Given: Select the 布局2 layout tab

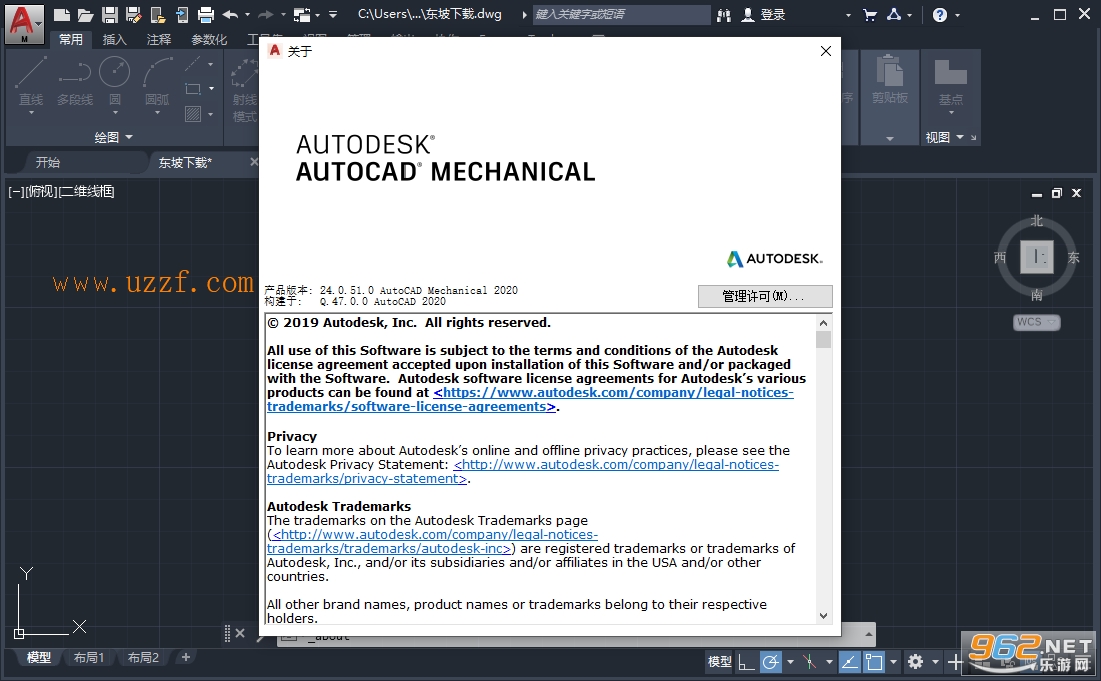Looking at the screenshot, I should [x=143, y=657].
